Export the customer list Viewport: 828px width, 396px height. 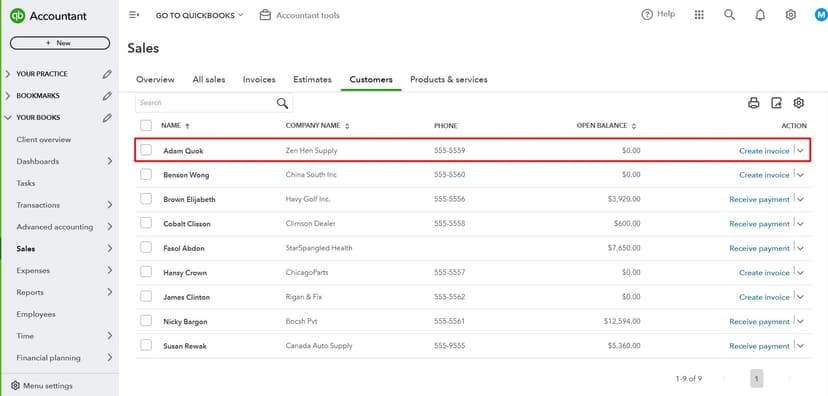pyautogui.click(x=776, y=103)
